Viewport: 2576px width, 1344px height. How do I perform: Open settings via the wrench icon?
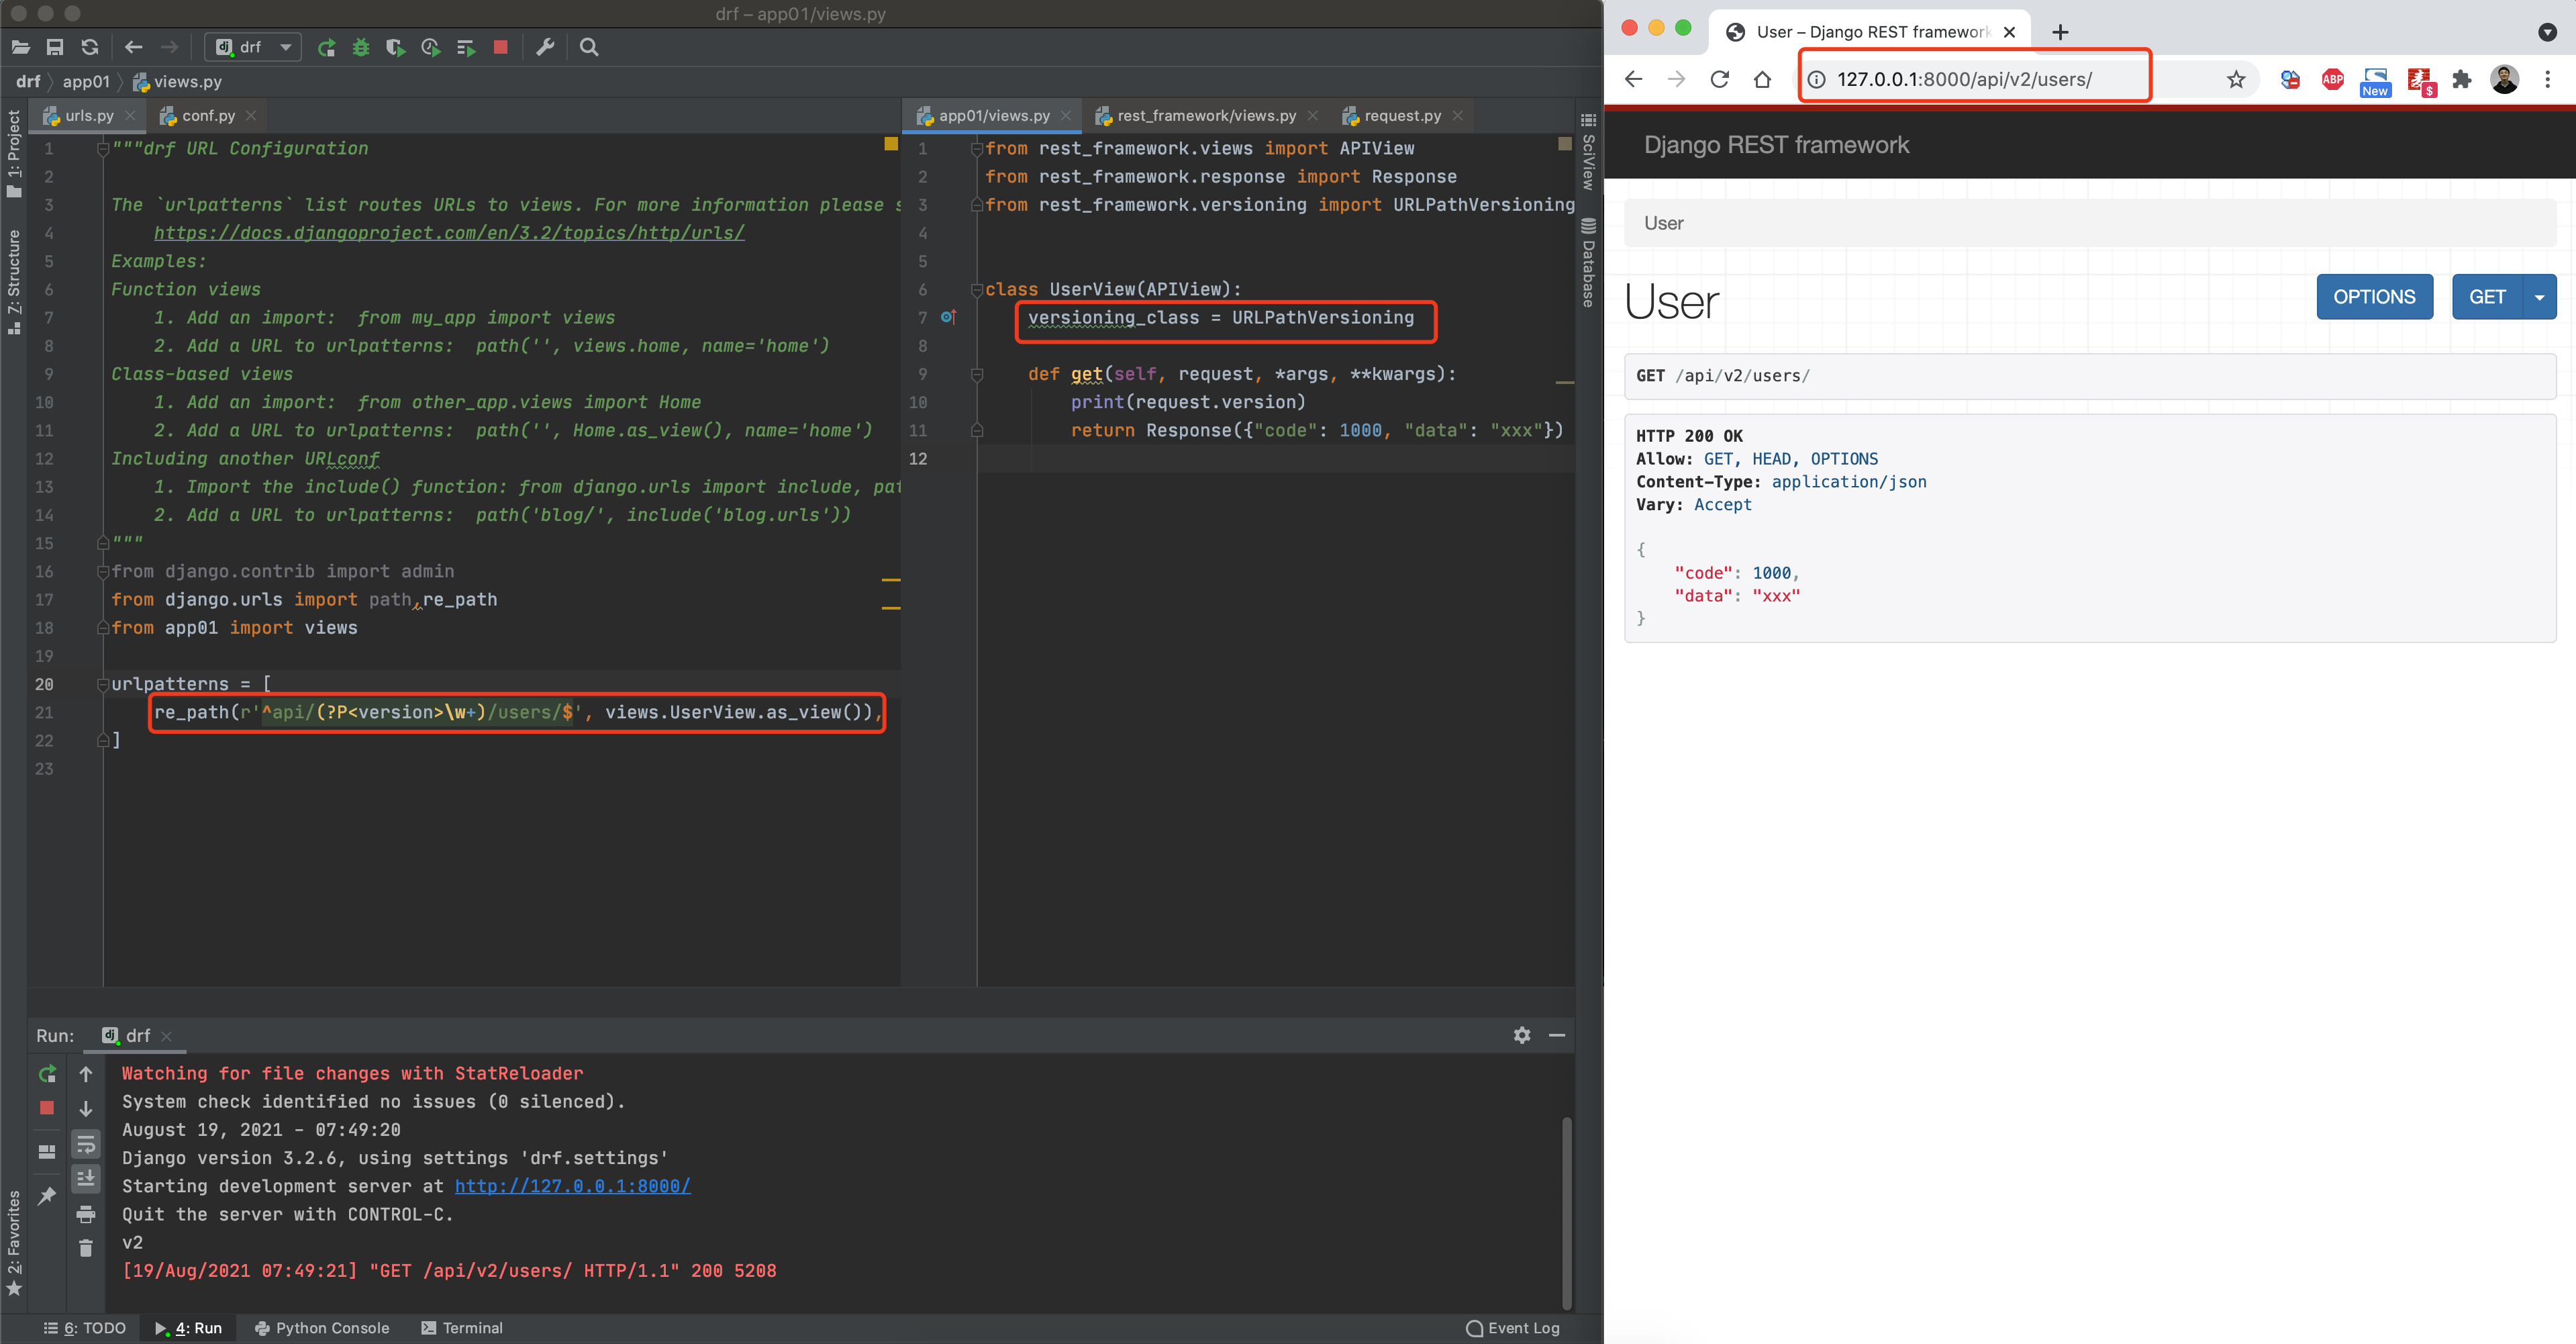[545, 47]
